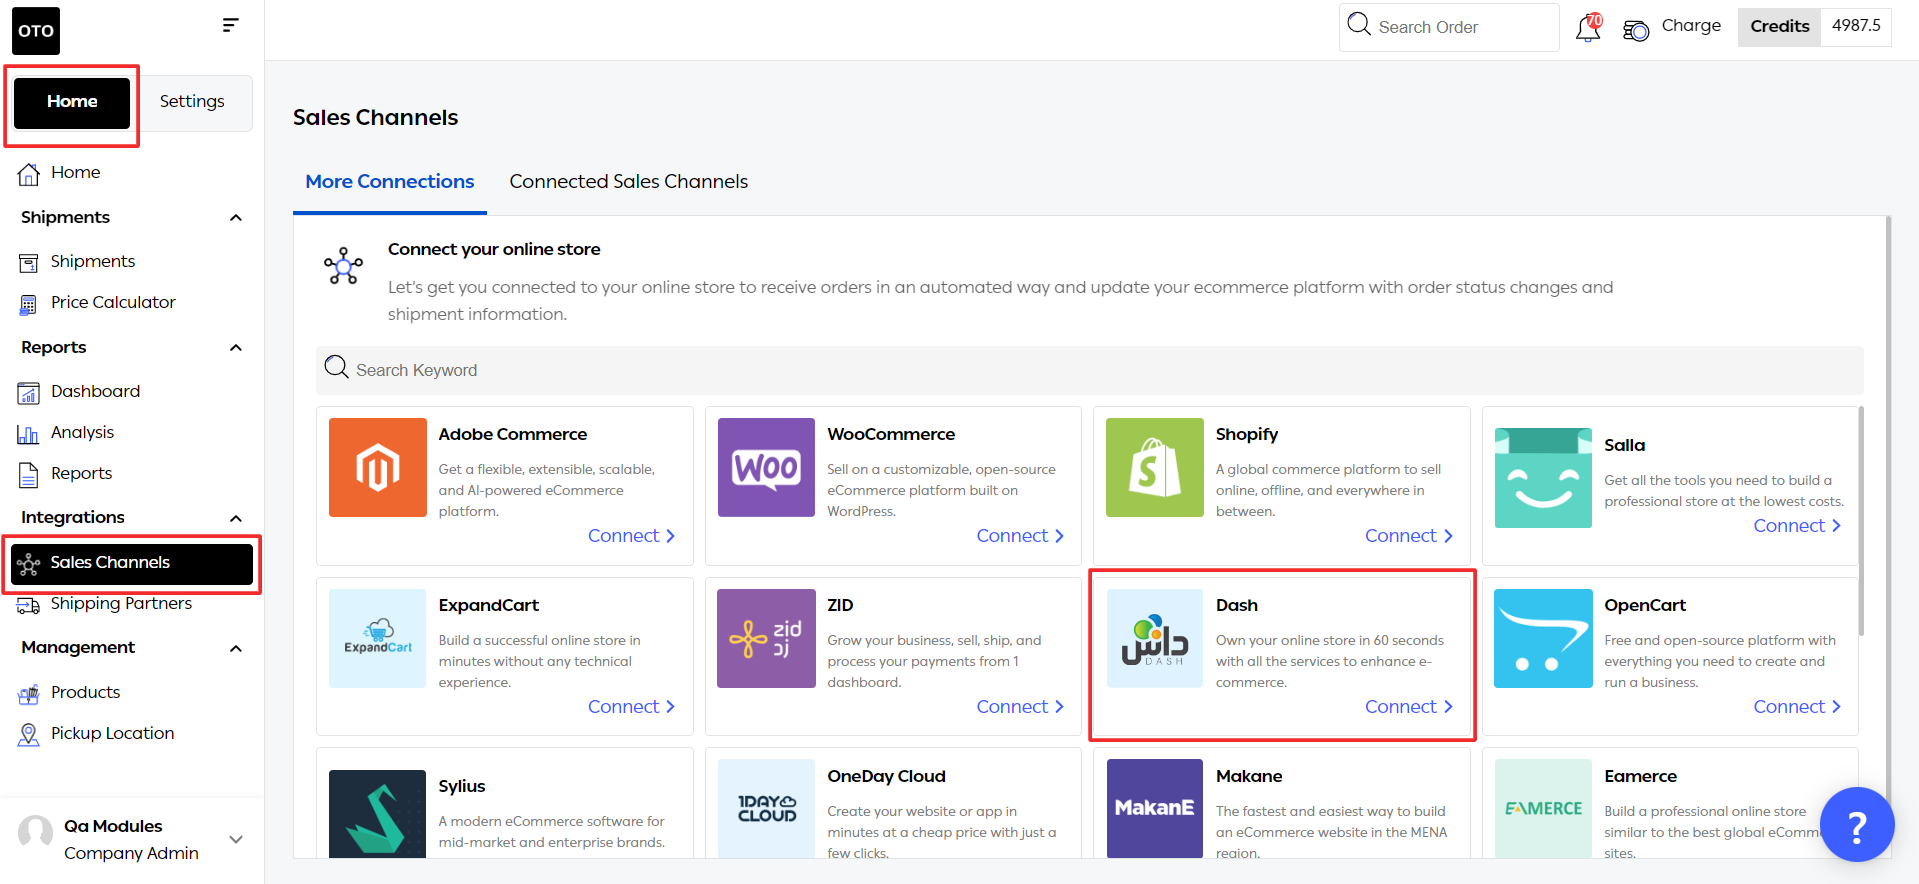Click the Sales Channels network icon
1919x884 pixels.
point(29,564)
